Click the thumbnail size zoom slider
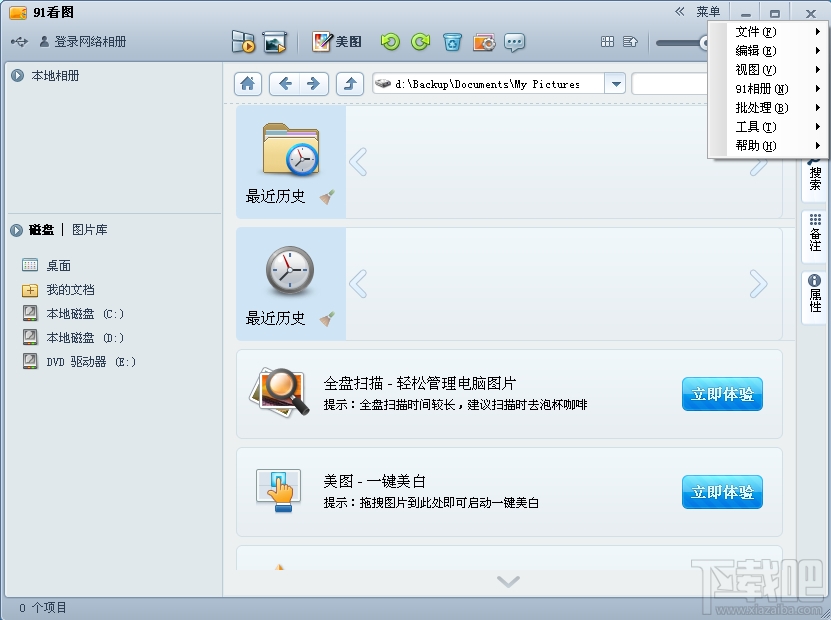 coord(682,42)
